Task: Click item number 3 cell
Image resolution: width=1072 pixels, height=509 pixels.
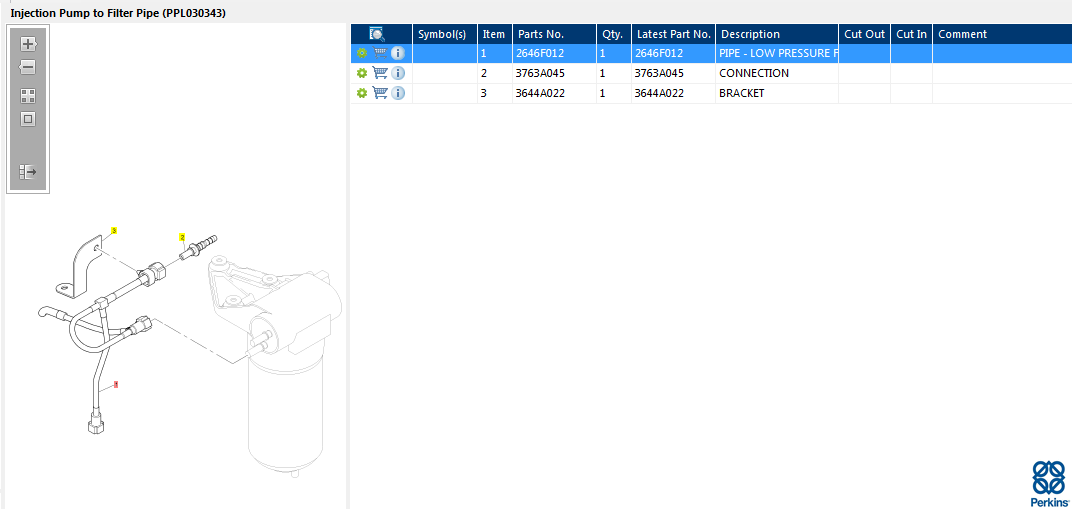Action: 494,94
